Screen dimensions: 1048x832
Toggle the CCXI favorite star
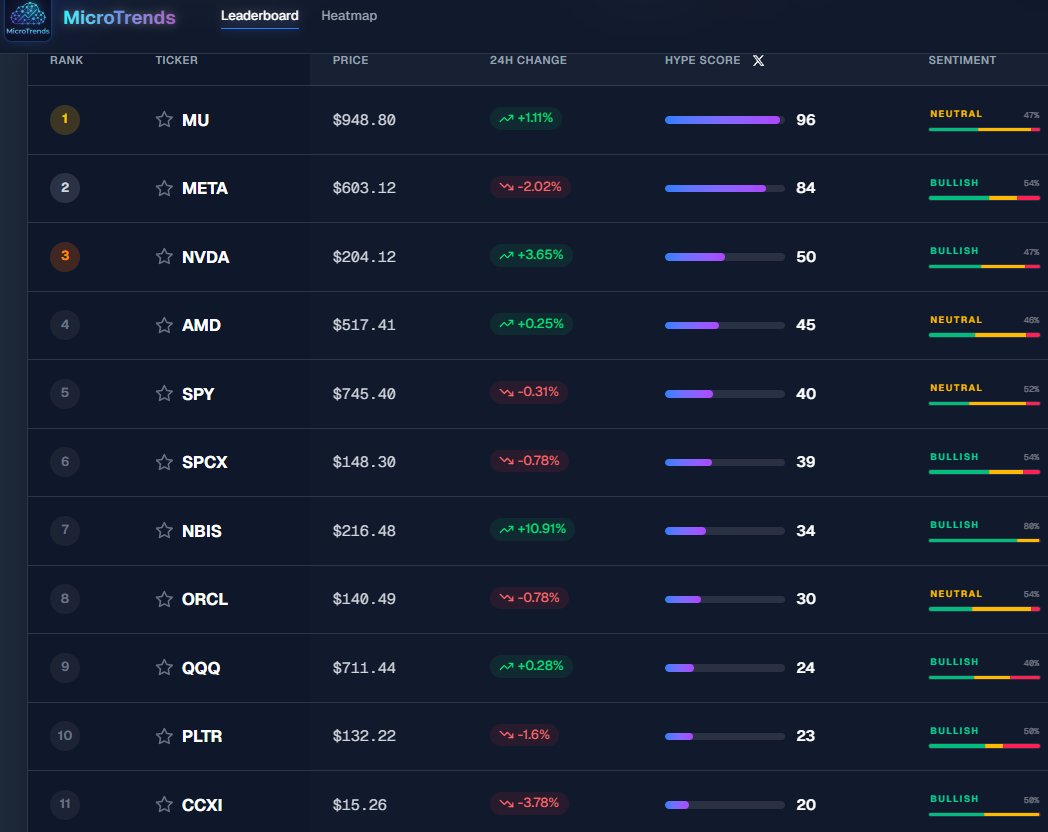(x=164, y=805)
